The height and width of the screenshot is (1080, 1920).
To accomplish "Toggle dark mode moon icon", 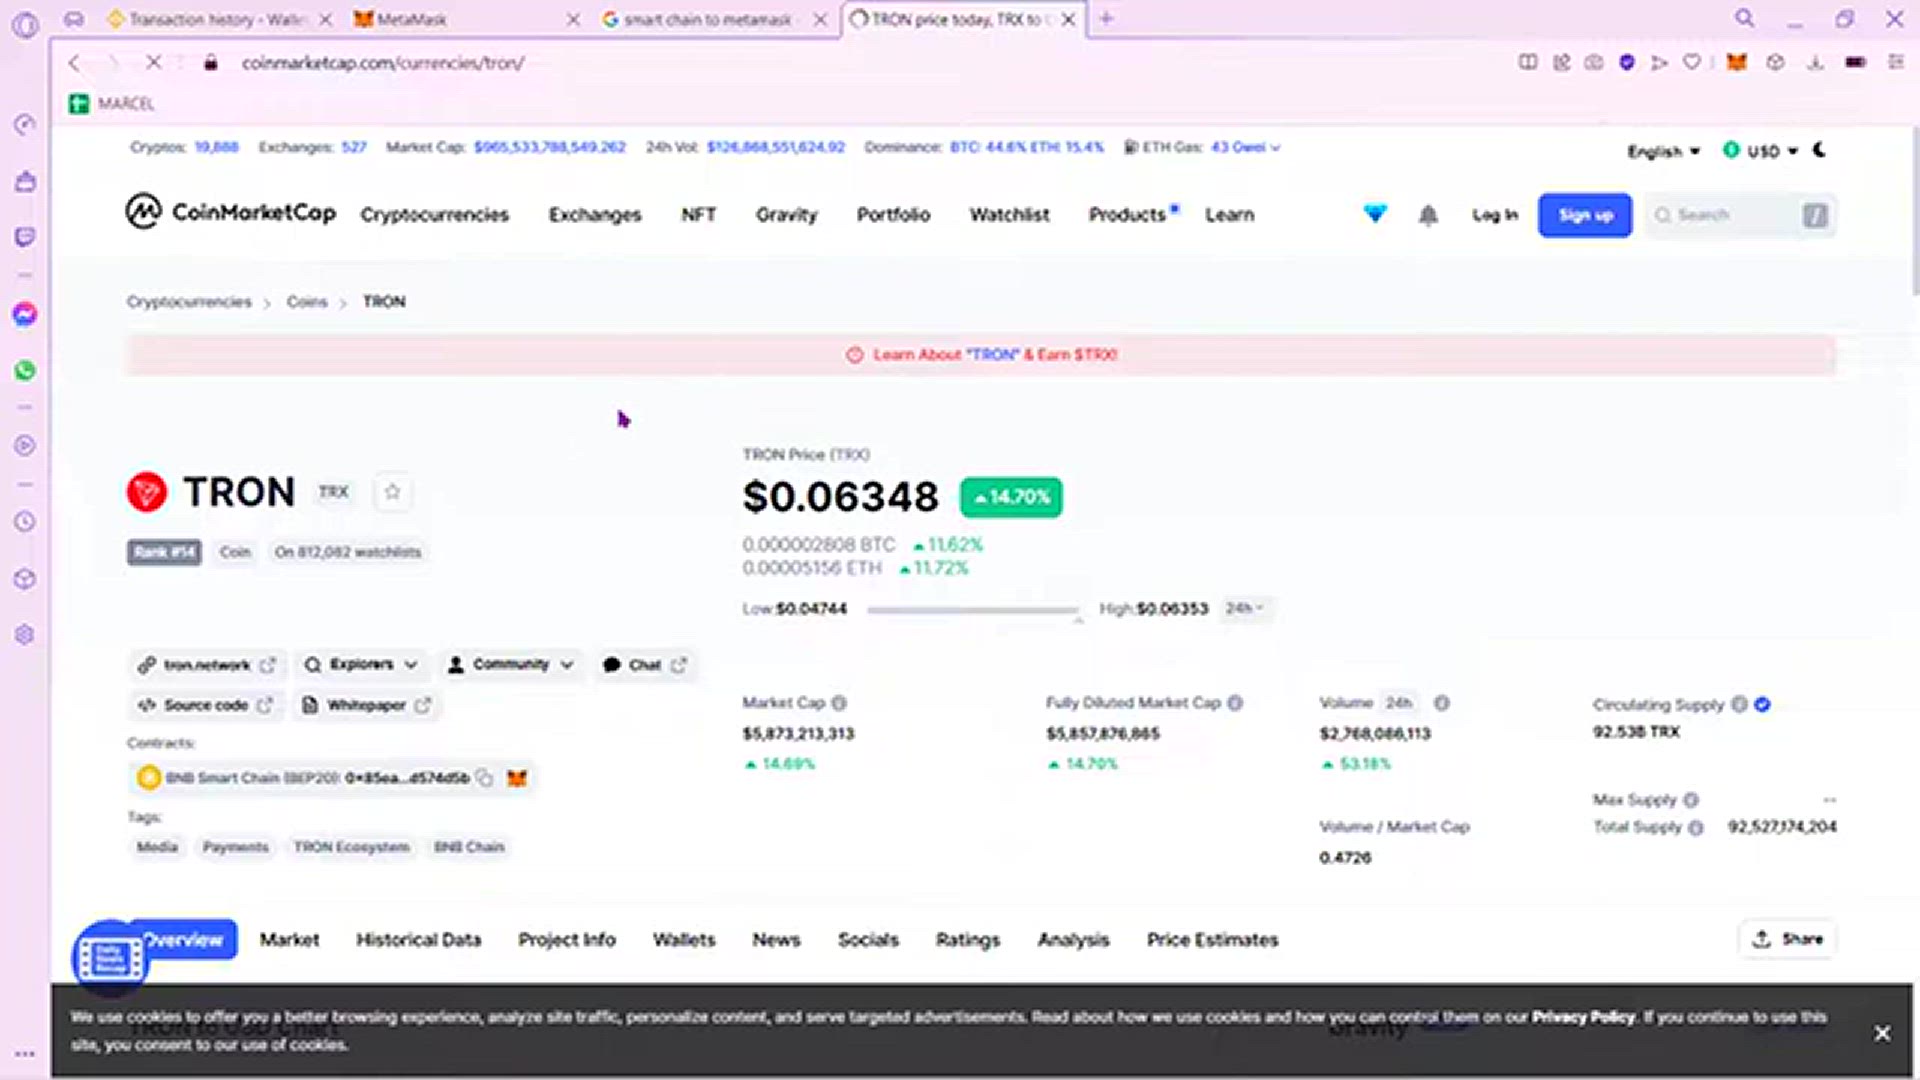I will click(1820, 150).
